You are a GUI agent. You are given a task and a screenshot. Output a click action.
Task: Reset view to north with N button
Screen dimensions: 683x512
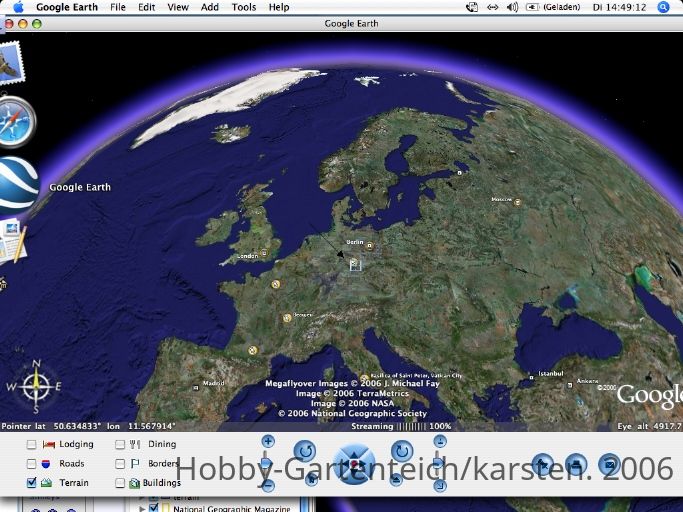pos(311,479)
